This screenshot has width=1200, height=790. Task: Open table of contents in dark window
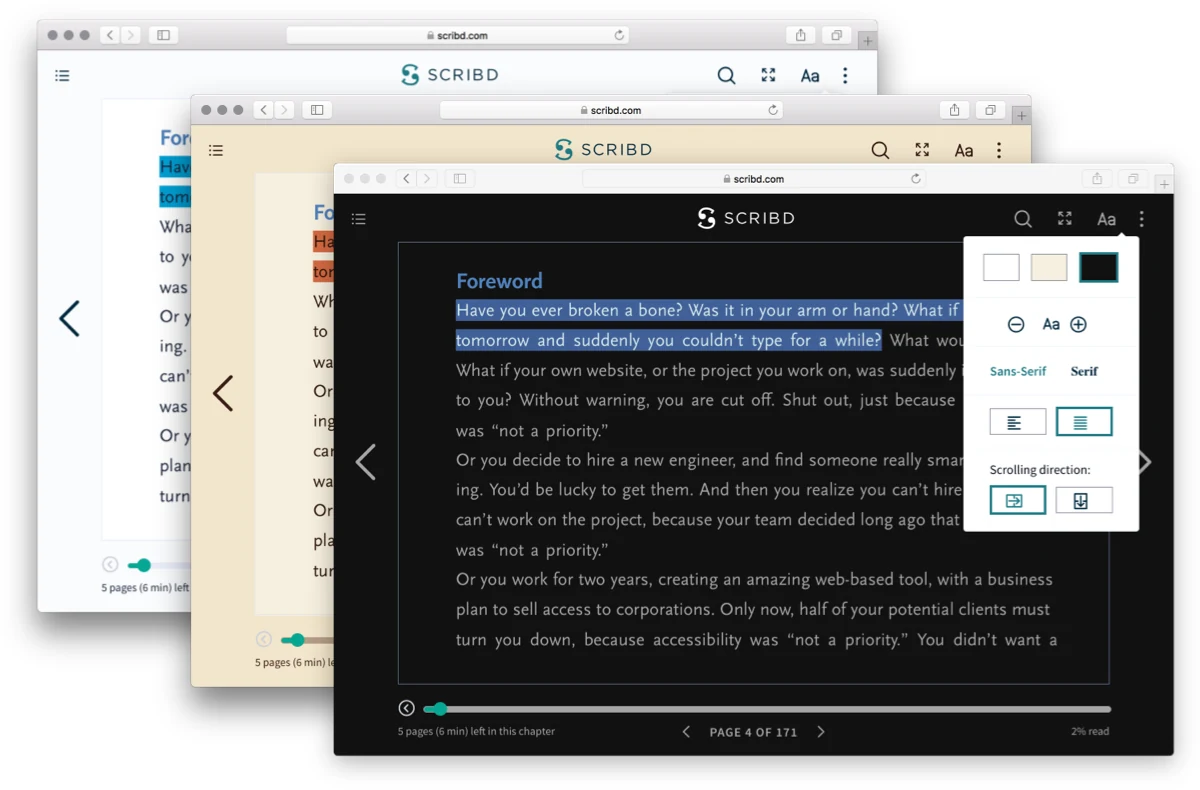tap(359, 219)
